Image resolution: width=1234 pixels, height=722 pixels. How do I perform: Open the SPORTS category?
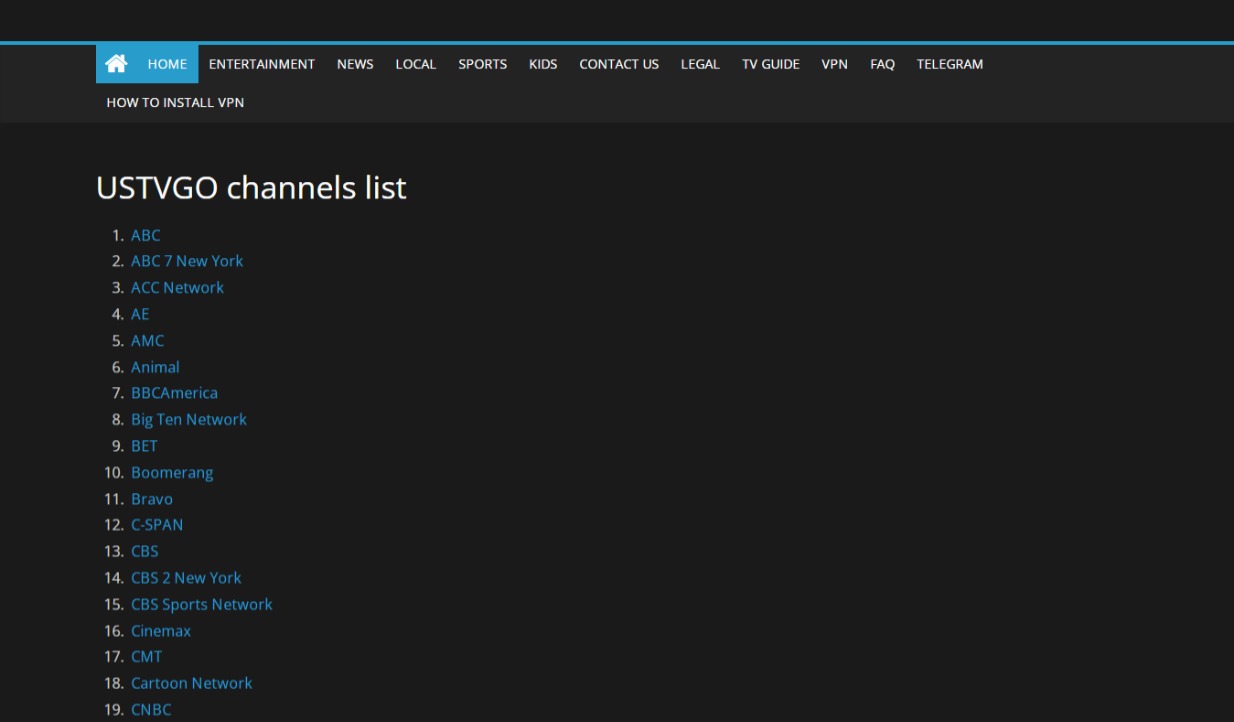click(x=483, y=64)
